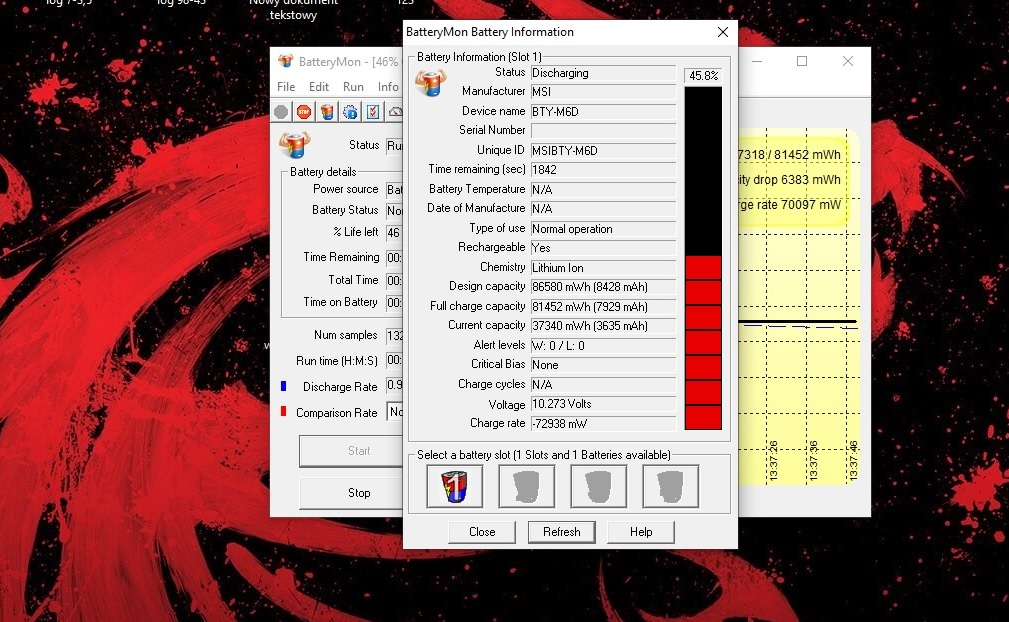This screenshot has height=622, width=1009.
Task: Open the File menu in BatteryMon
Action: [x=286, y=87]
